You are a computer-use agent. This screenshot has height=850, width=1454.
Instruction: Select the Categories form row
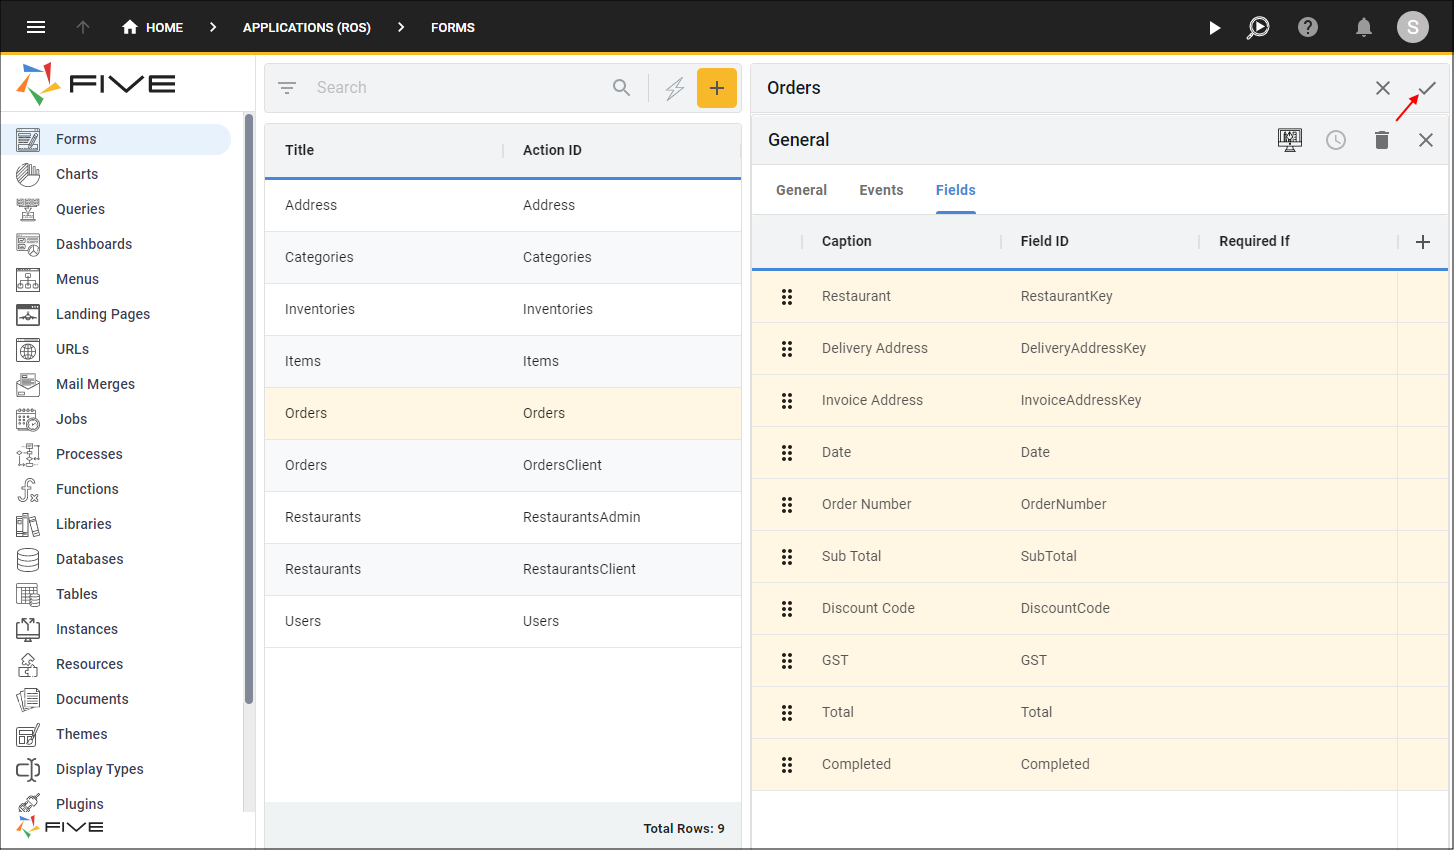point(503,257)
